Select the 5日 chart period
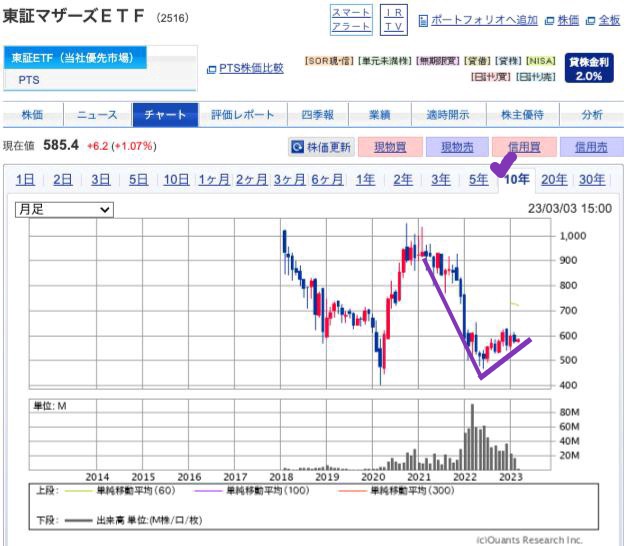The width and height of the screenshot is (629, 546). coord(138,180)
